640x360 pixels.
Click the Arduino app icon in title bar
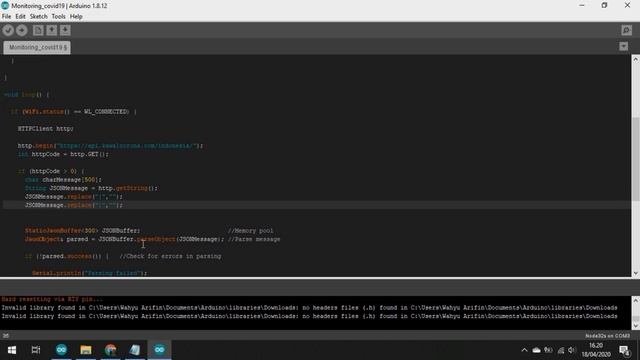coord(5,6)
